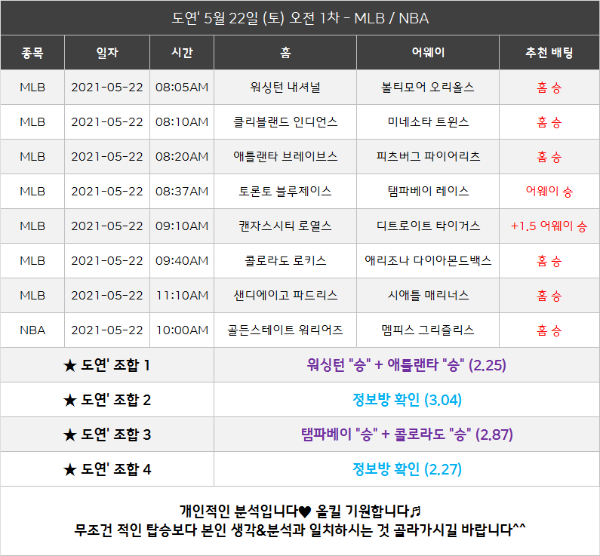Click '홈 승' in the 워싱턴 내셔널 row
Image resolution: width=600 pixels, height=556 pixels.
pyautogui.click(x=549, y=88)
